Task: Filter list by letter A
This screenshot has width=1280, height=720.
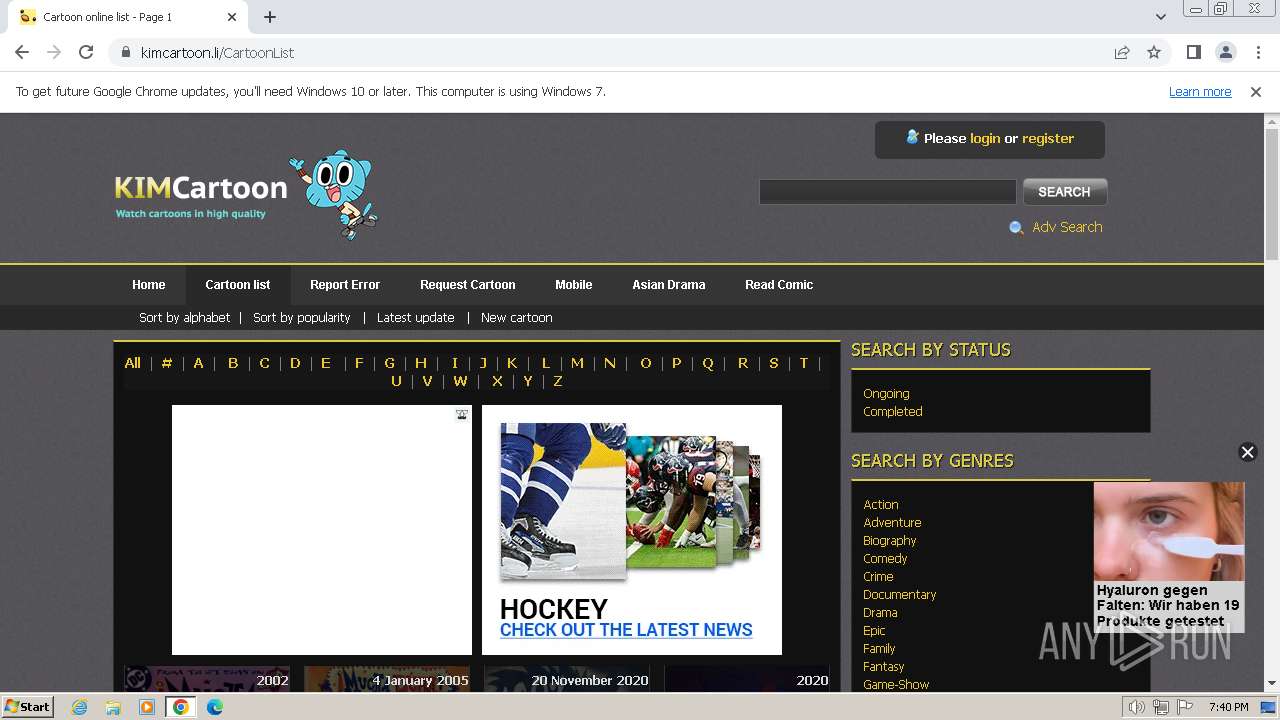Action: click(198, 363)
